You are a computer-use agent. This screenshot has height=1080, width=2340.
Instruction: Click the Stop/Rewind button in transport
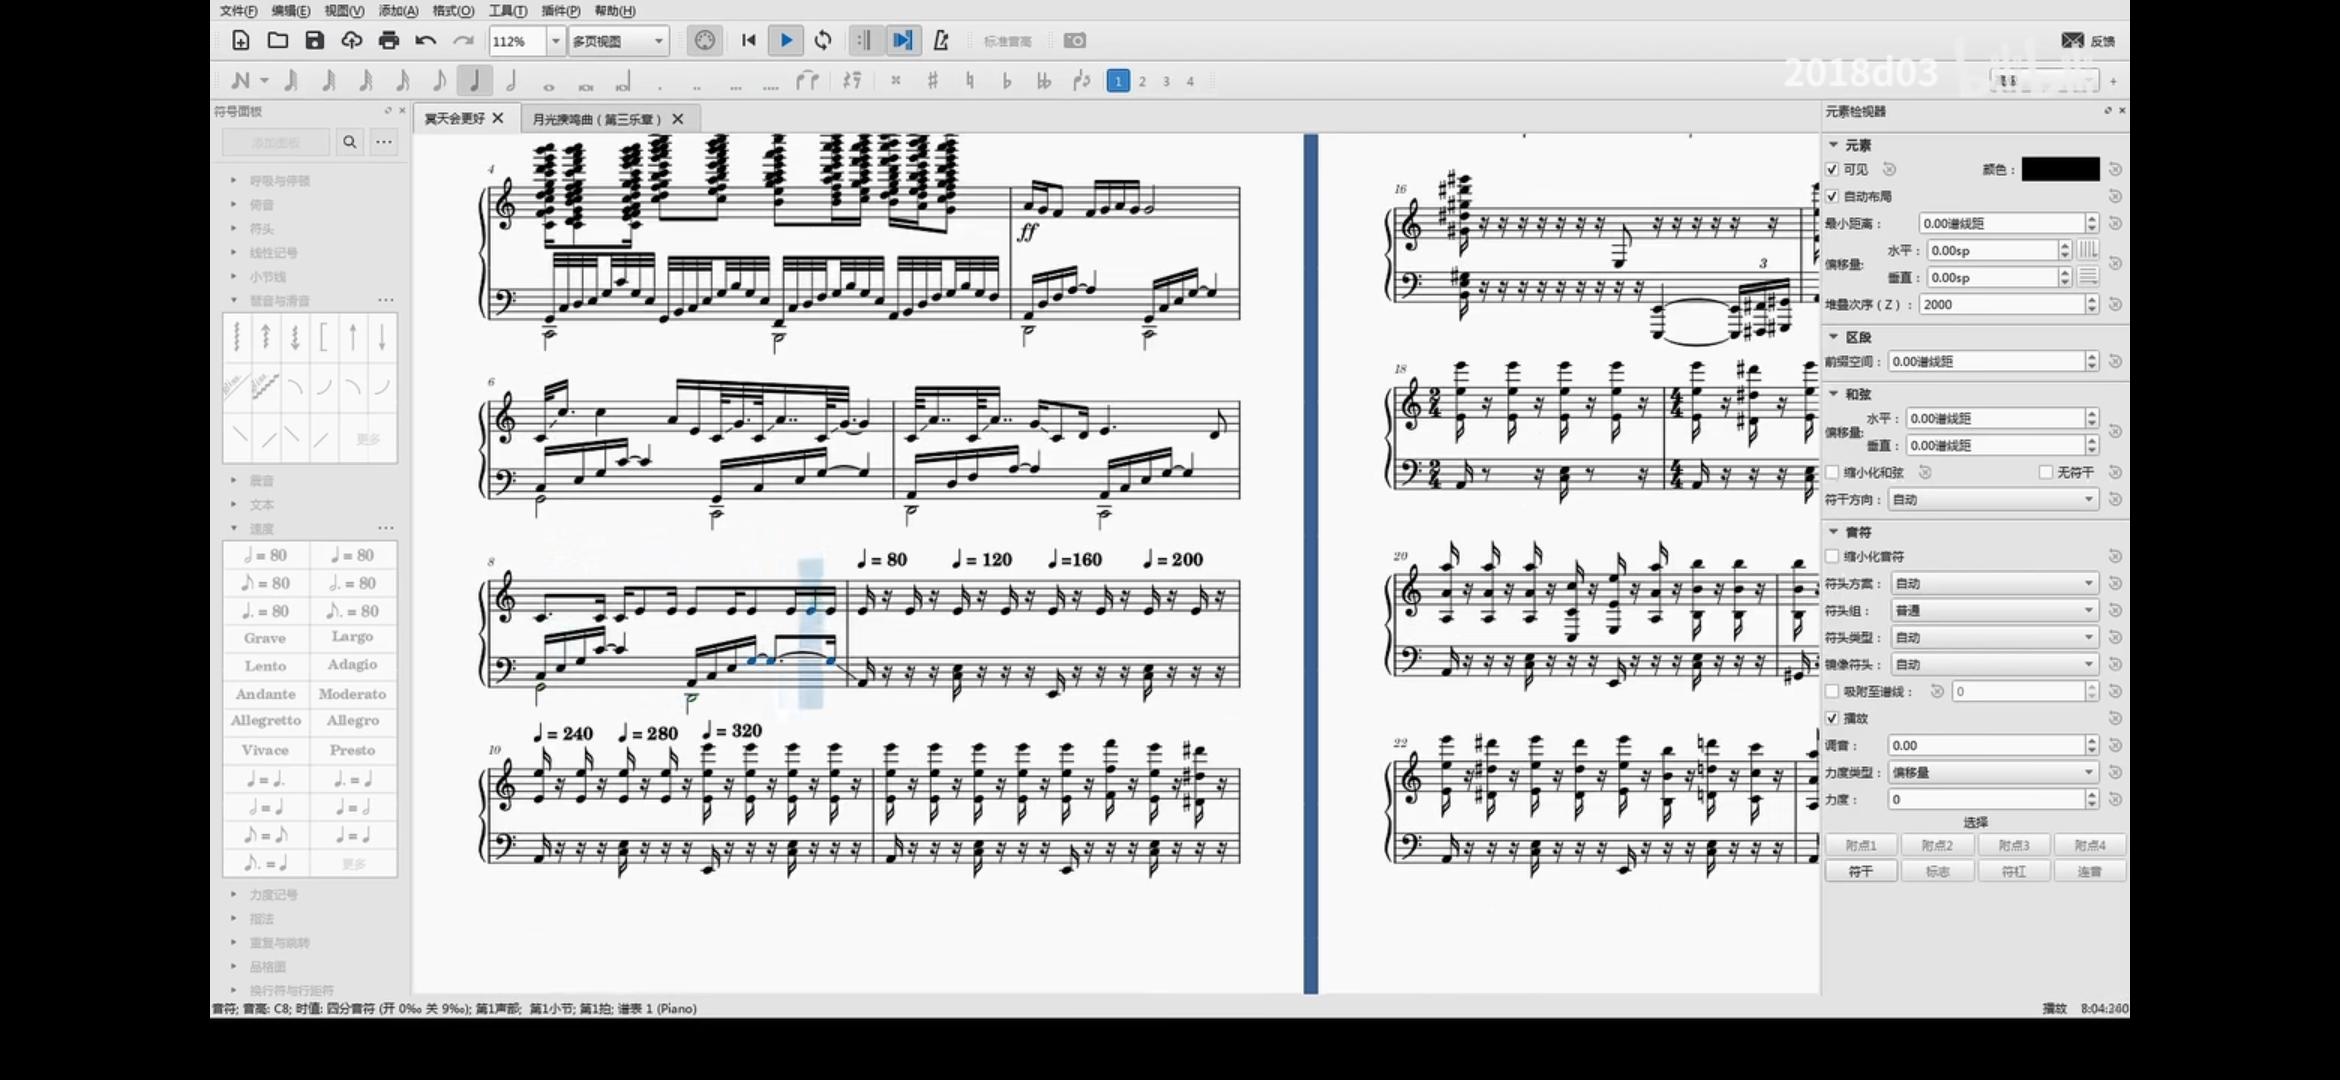pyautogui.click(x=748, y=40)
